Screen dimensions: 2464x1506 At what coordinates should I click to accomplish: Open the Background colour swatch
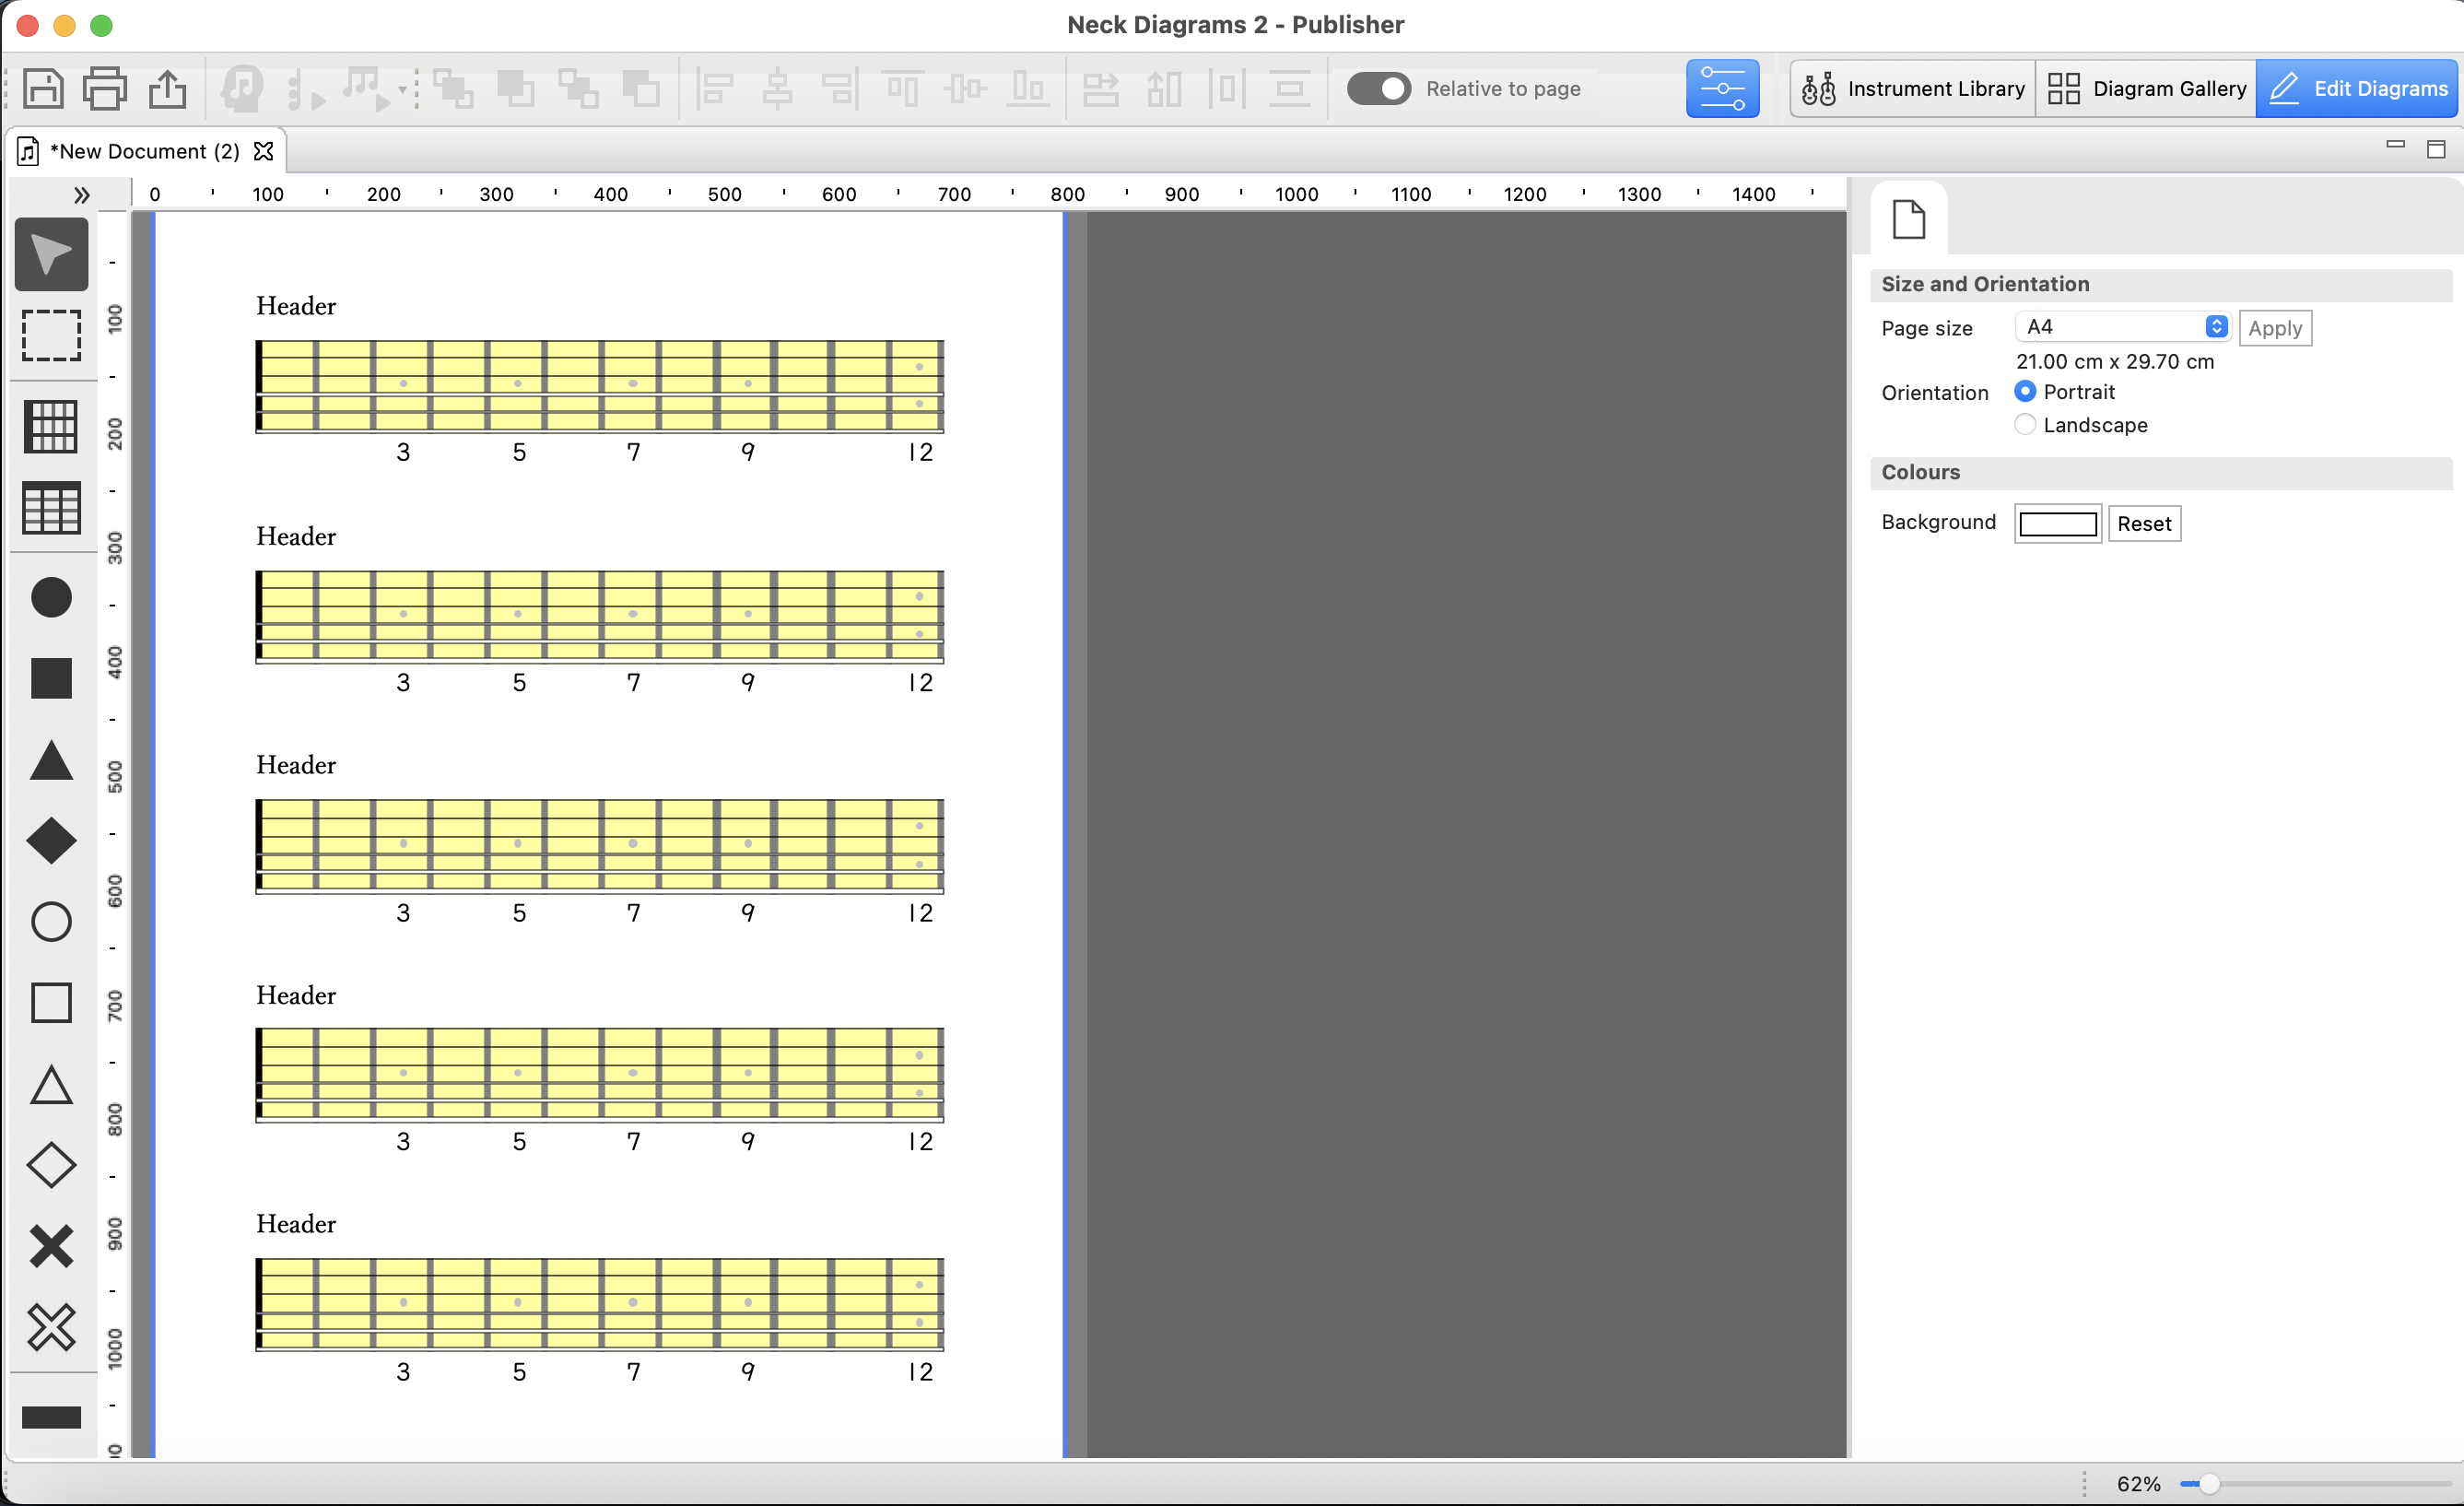[2058, 524]
